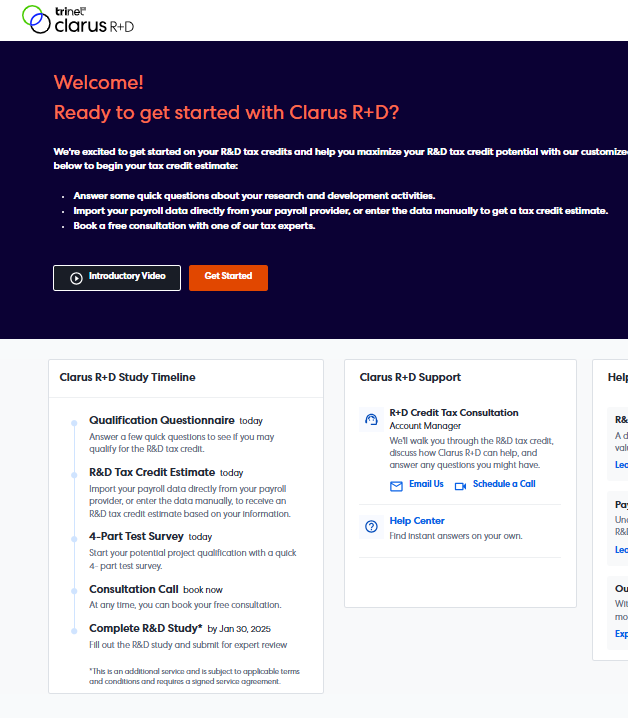The image size is (628, 718).
Task: Click the 'Answer some quick questions' bullet text
Action: click(x=254, y=196)
